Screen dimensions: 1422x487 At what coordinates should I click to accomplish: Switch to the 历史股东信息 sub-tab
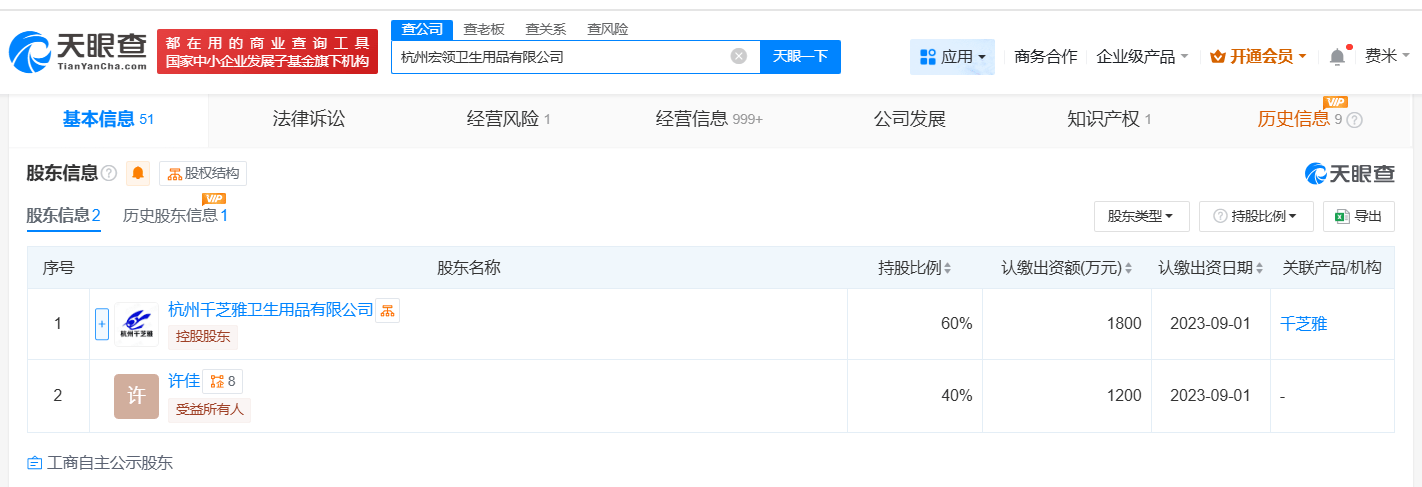(175, 215)
